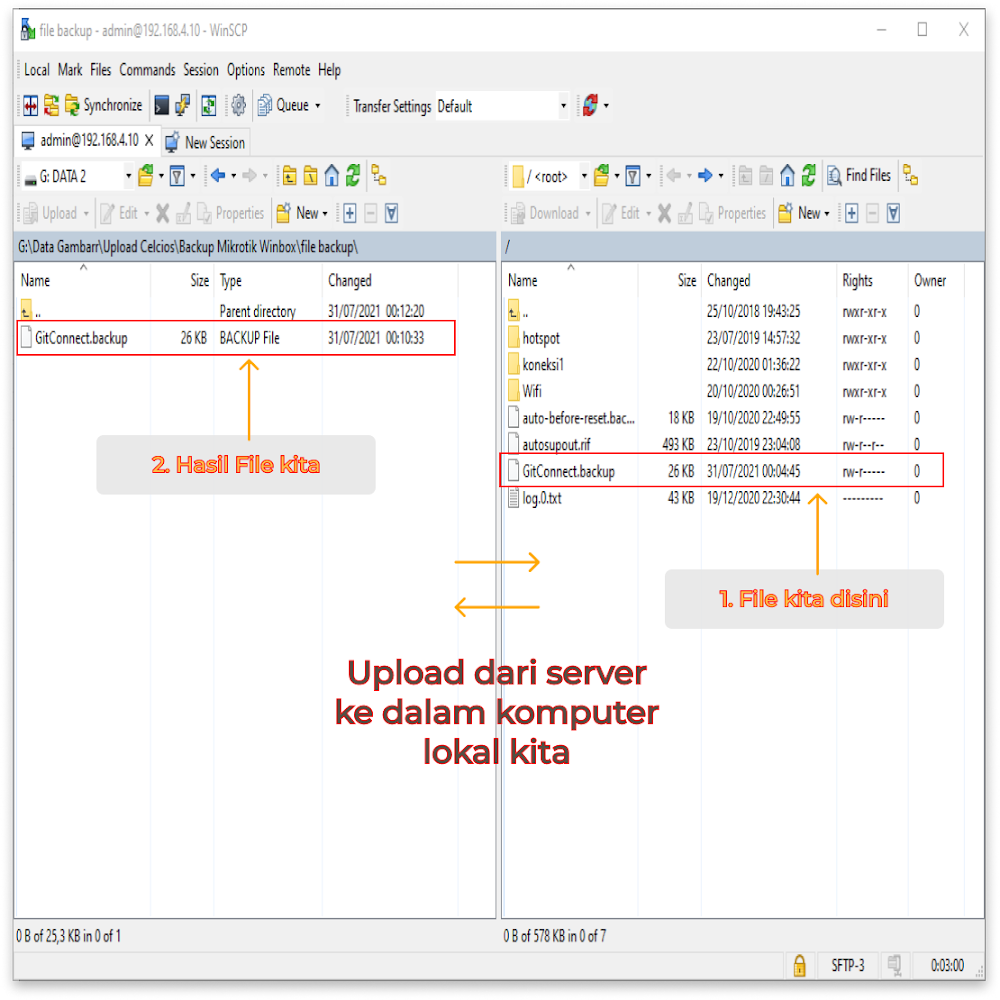Toggle the filter funnel on the local panel

pyautogui.click(x=178, y=176)
